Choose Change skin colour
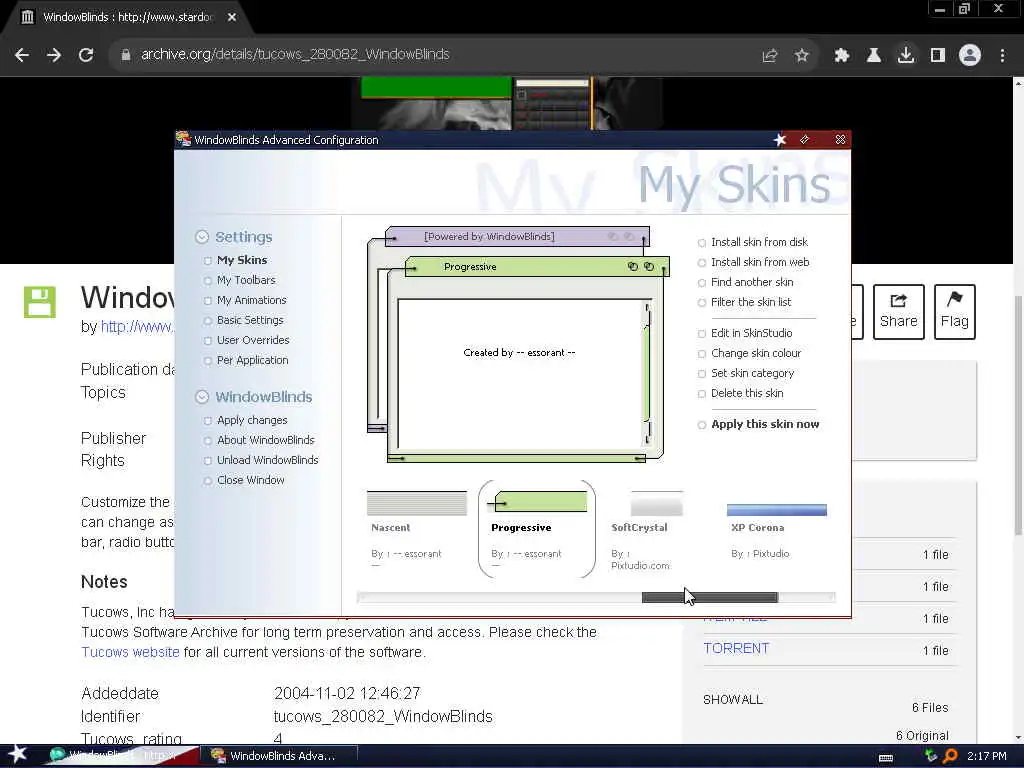1024x768 pixels. [756, 353]
